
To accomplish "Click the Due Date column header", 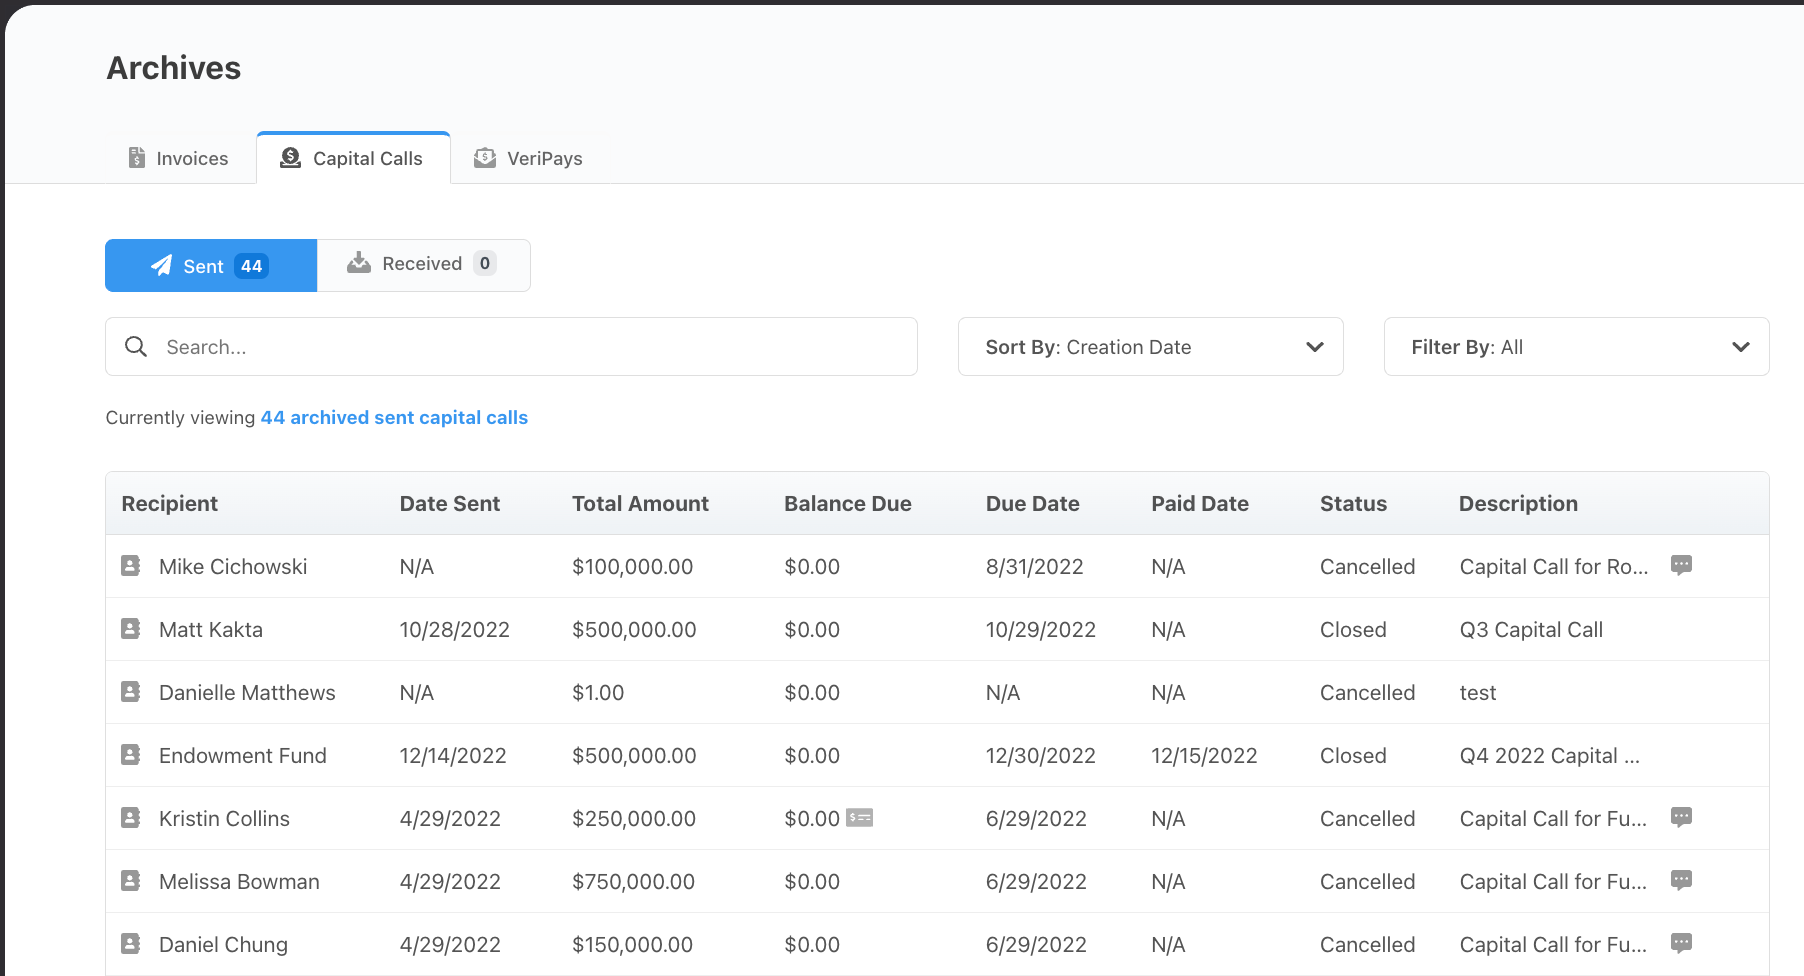I will pos(1033,503).
